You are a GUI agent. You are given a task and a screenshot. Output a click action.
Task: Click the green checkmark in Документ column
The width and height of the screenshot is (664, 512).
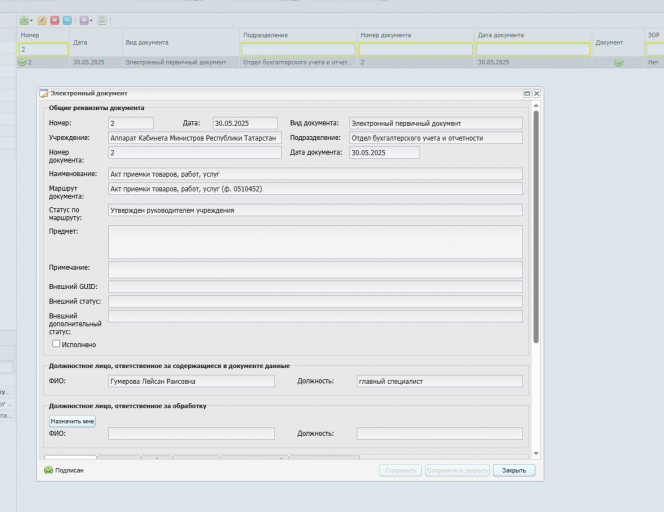coord(619,63)
